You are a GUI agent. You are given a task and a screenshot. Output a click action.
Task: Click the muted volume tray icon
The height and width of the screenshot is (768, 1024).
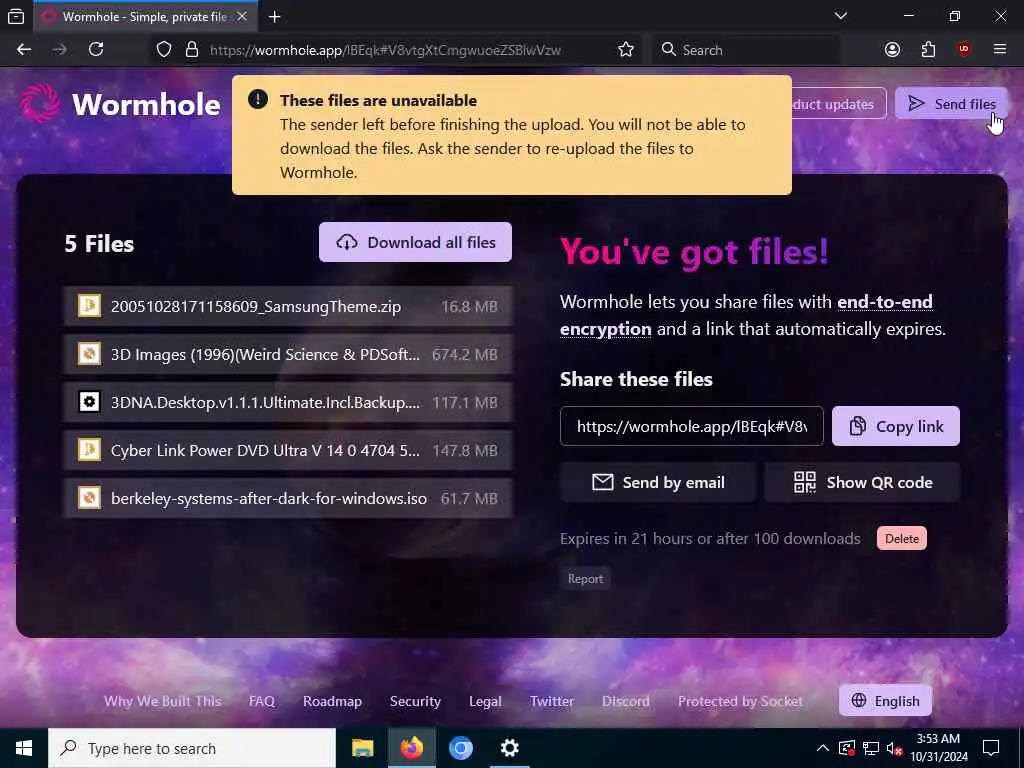point(894,748)
